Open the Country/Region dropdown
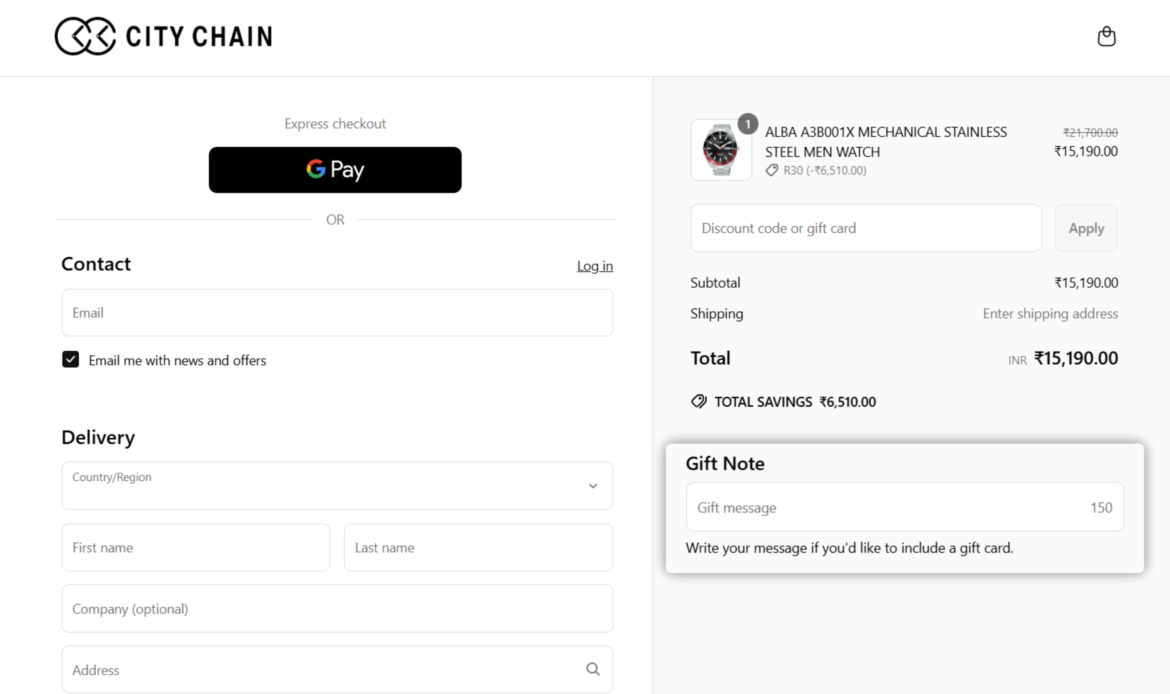Image resolution: width=1170 pixels, height=694 pixels. click(x=337, y=486)
